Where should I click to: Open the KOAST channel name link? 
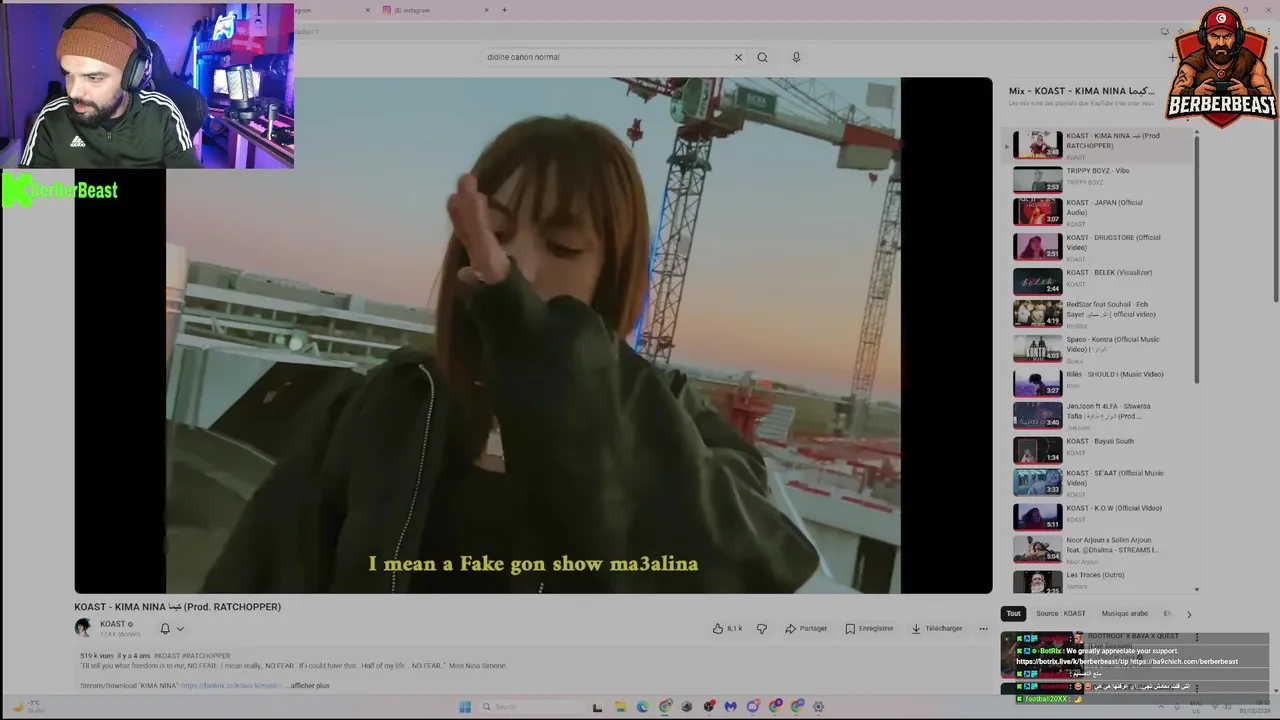pyautogui.click(x=113, y=624)
